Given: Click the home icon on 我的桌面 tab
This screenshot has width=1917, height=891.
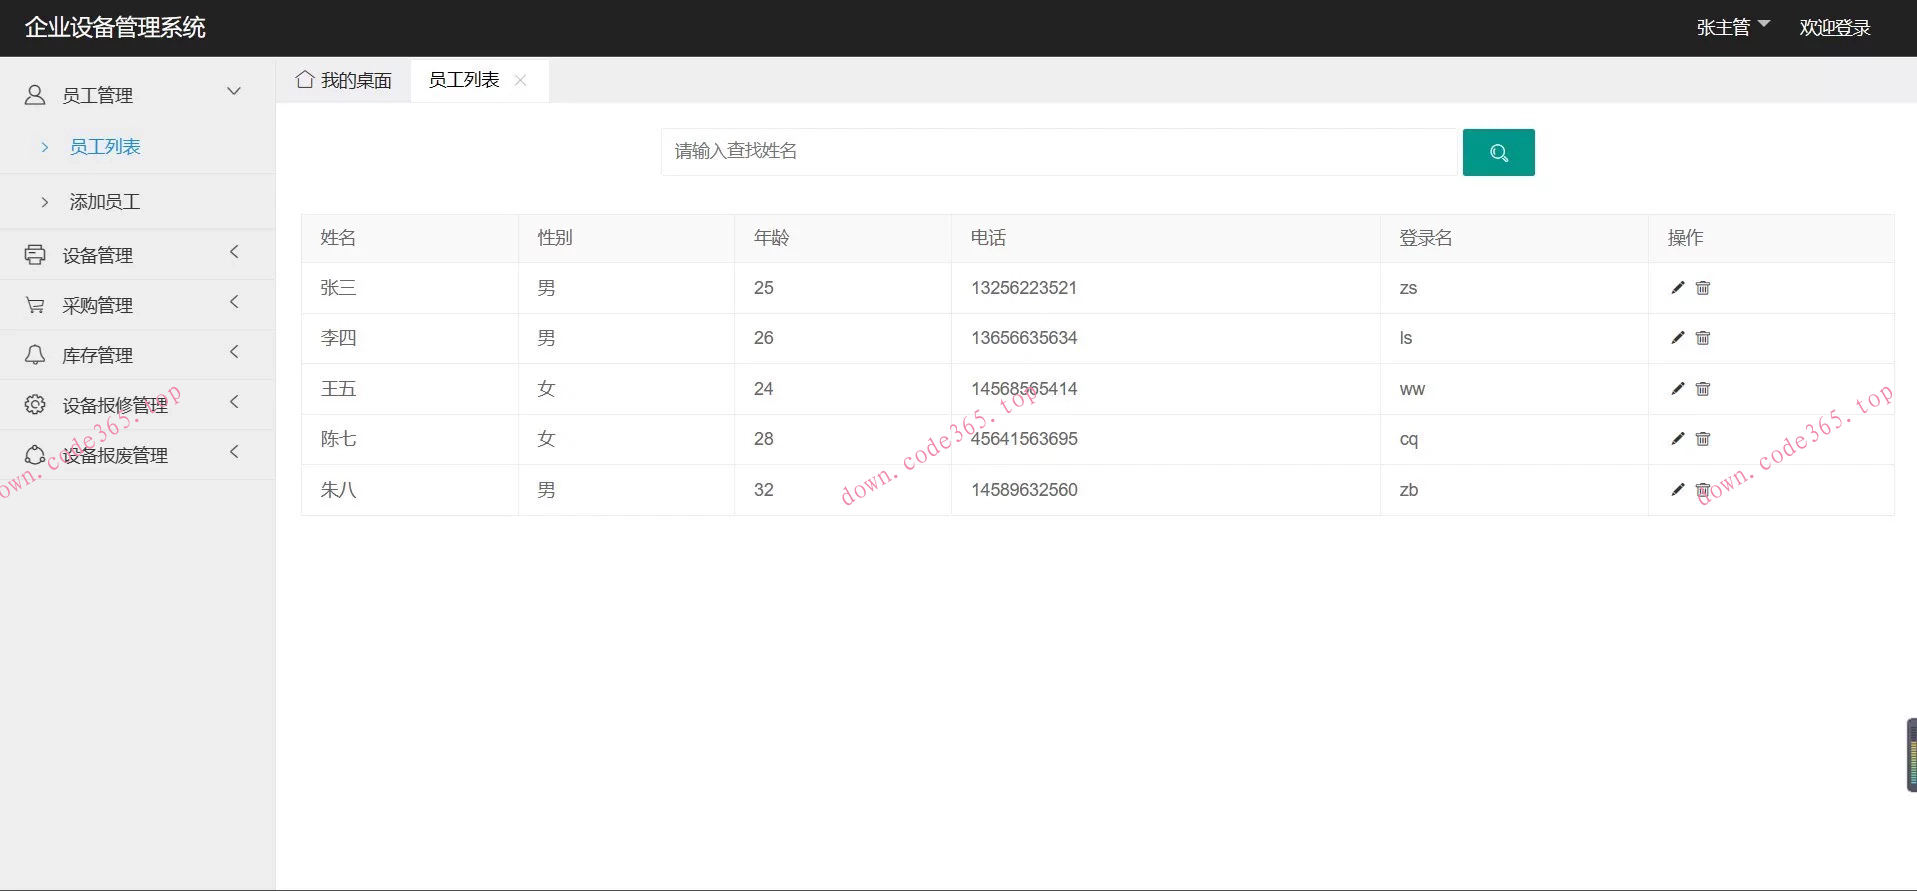Looking at the screenshot, I should coord(305,80).
